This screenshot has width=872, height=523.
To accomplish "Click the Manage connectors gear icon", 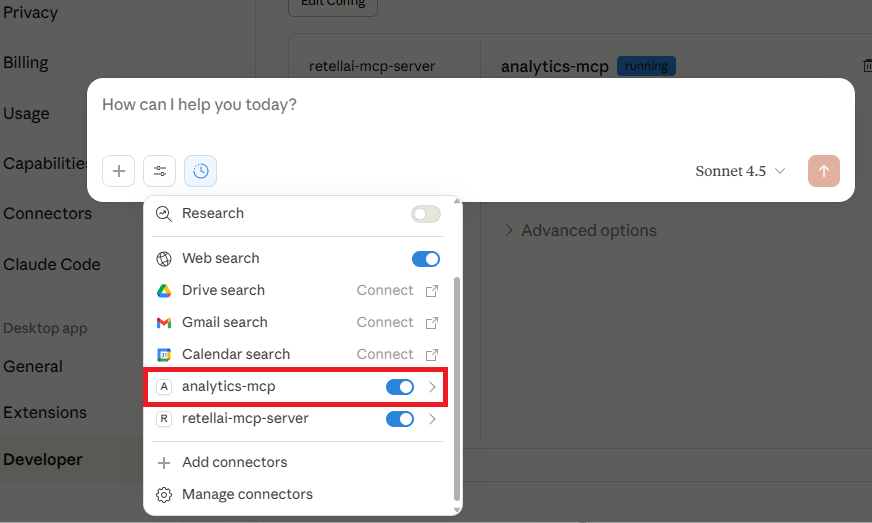I will (164, 495).
